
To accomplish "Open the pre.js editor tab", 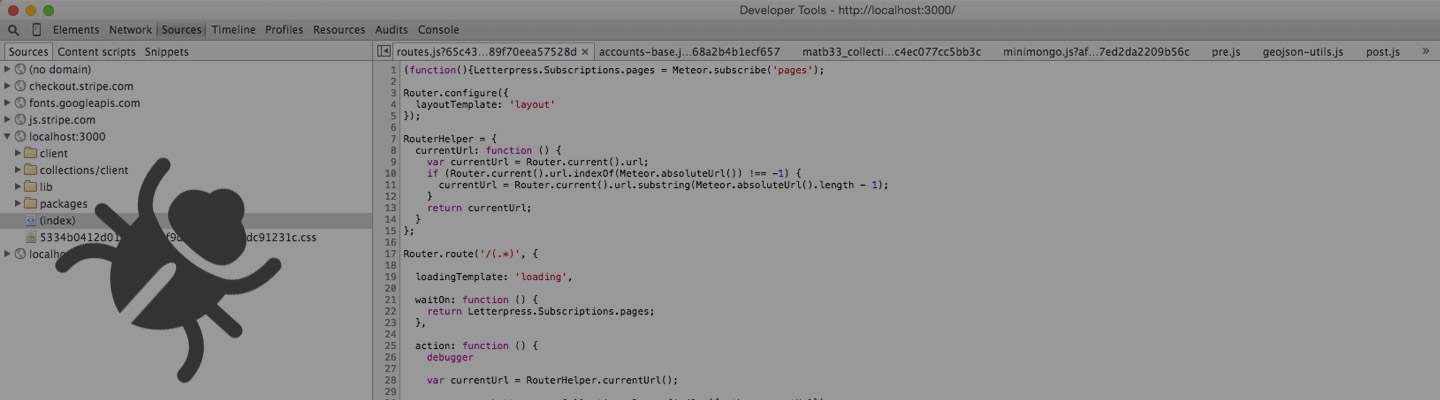I will pyautogui.click(x=1225, y=52).
